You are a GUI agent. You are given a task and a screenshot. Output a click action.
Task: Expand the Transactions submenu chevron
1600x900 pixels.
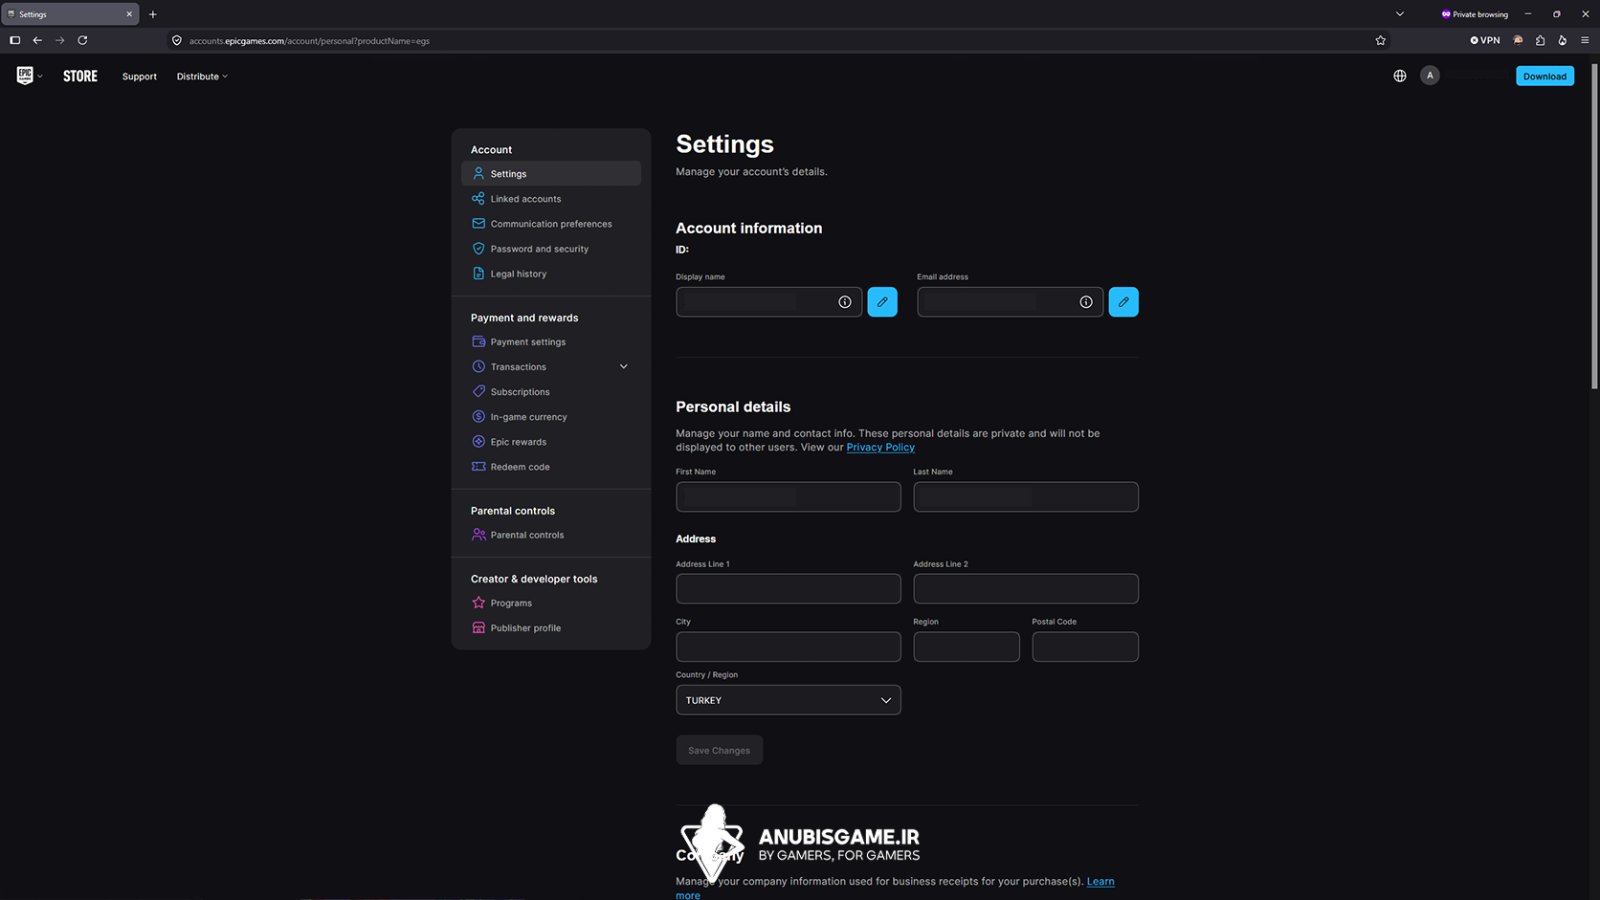click(624, 367)
